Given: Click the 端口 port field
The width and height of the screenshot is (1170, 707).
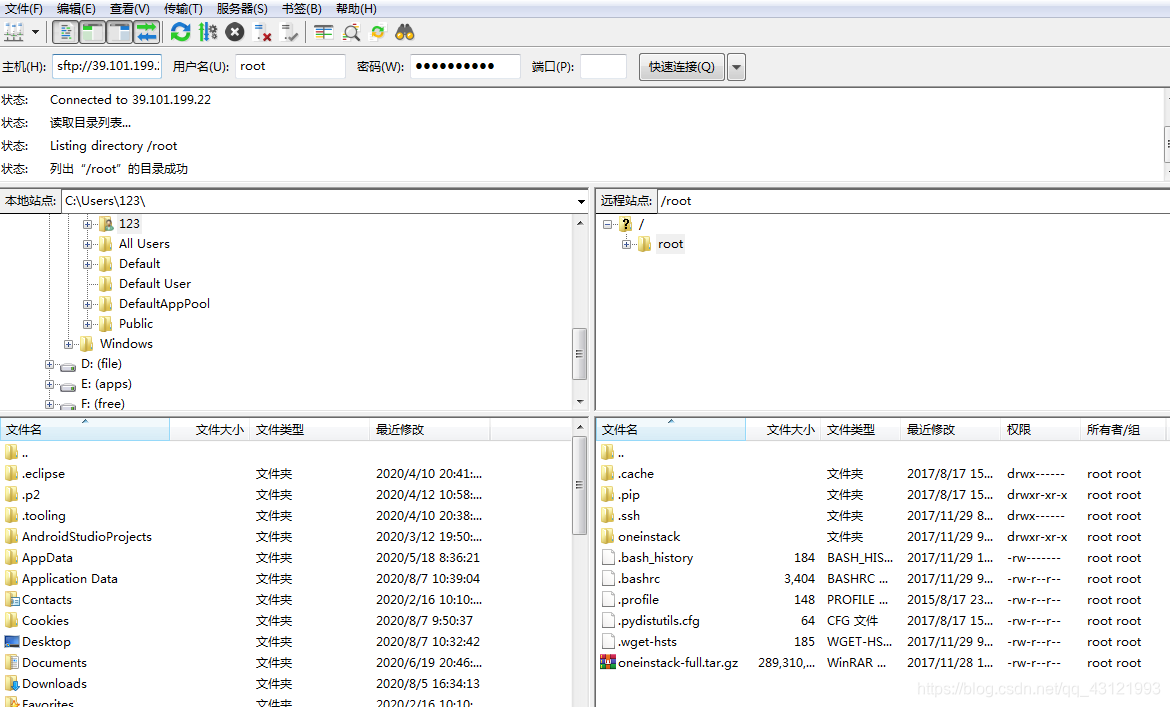Looking at the screenshot, I should click(603, 66).
